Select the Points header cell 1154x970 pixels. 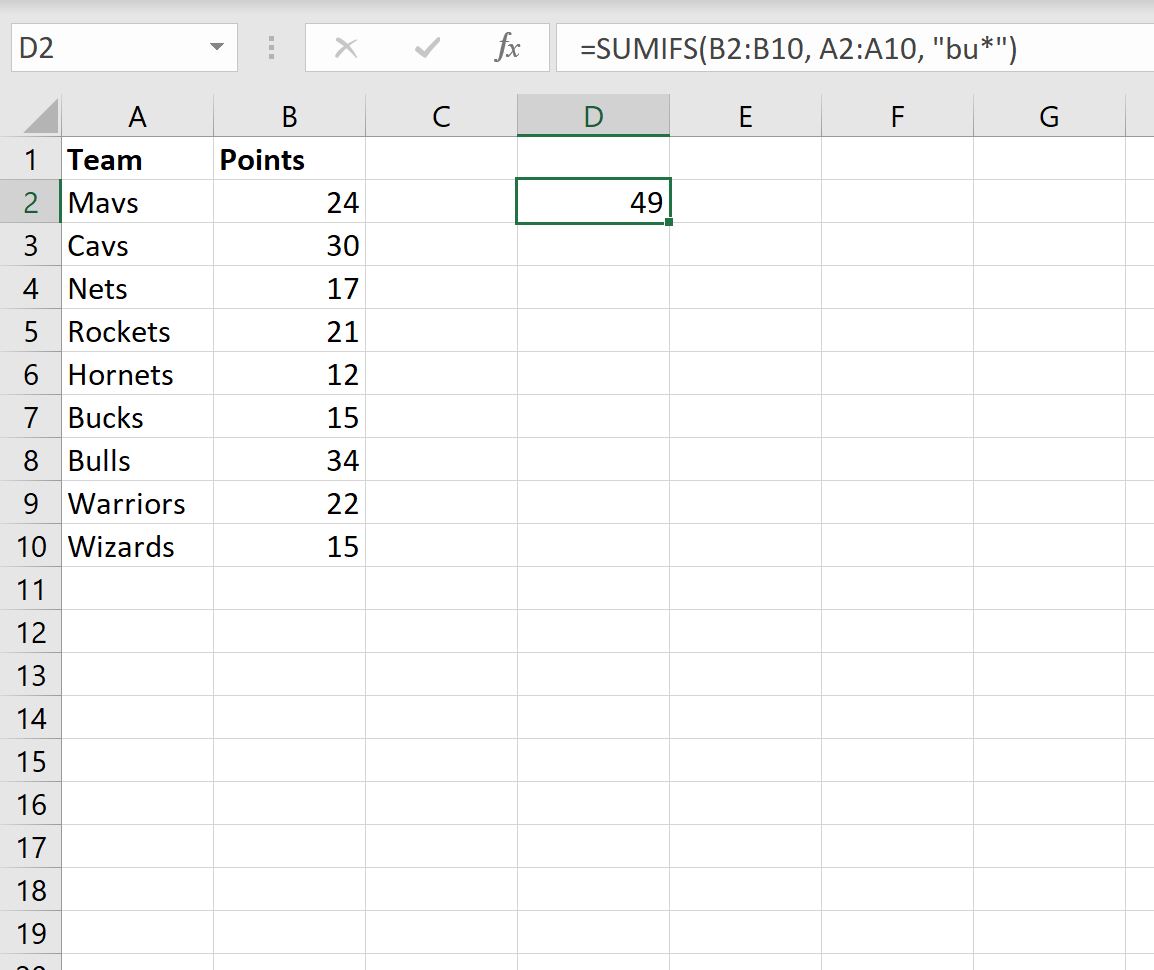pos(289,159)
